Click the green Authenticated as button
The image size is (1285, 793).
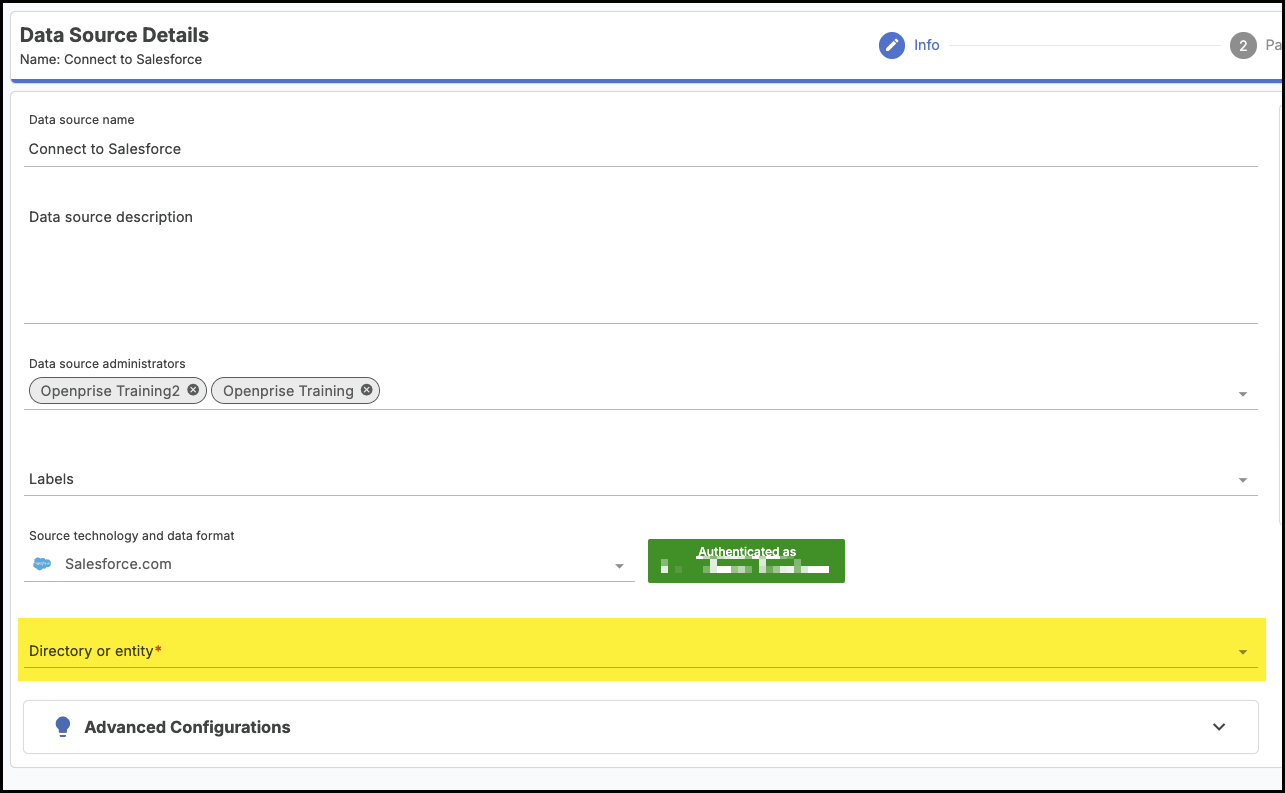pos(746,561)
